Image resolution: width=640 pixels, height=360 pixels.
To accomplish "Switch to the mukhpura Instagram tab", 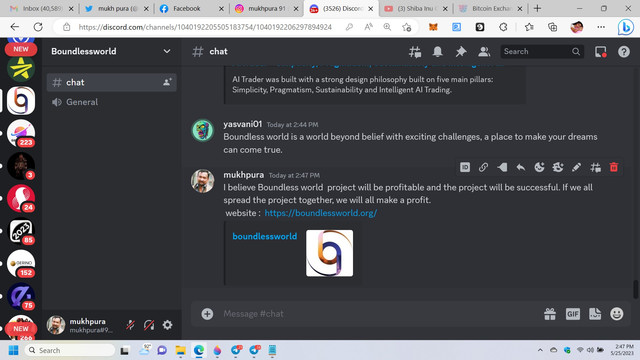I will point(266,8).
